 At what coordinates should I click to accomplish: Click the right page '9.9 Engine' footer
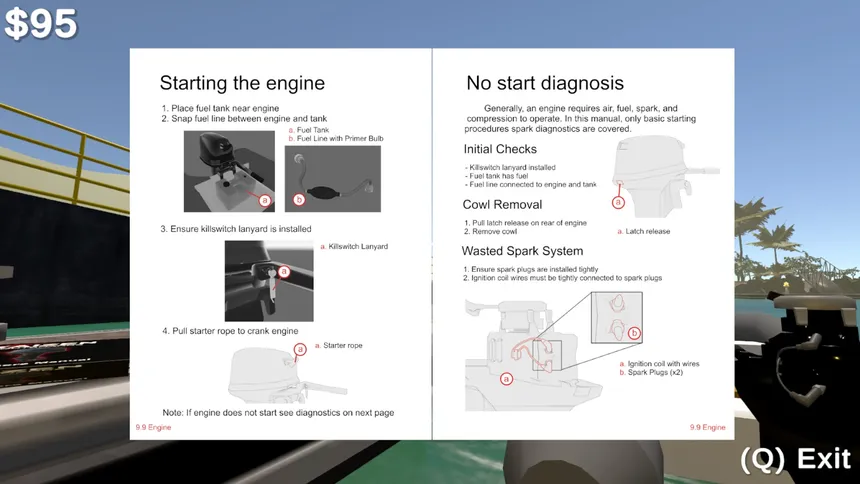[x=708, y=427]
